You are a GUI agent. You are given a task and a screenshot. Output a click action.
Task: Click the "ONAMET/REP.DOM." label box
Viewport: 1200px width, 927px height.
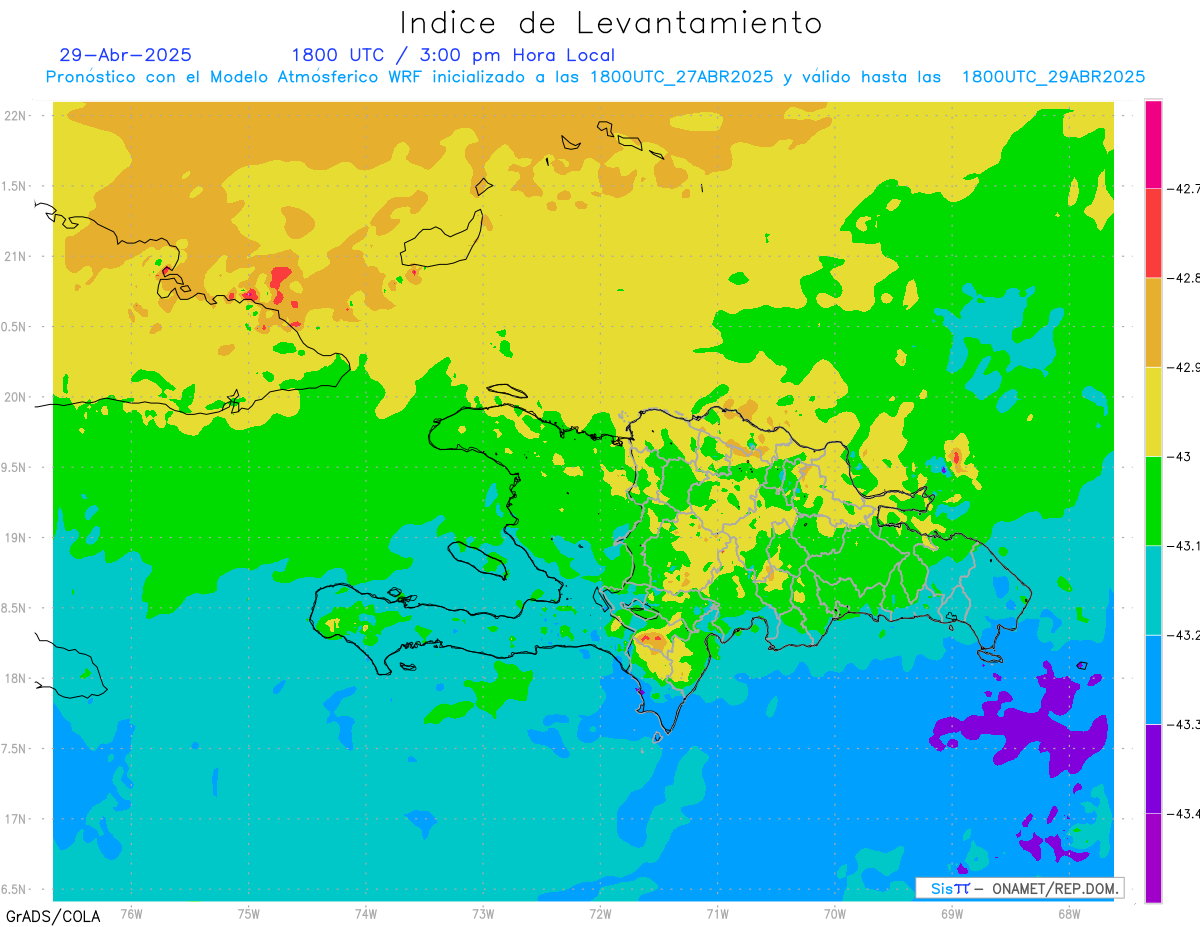click(x=1019, y=888)
